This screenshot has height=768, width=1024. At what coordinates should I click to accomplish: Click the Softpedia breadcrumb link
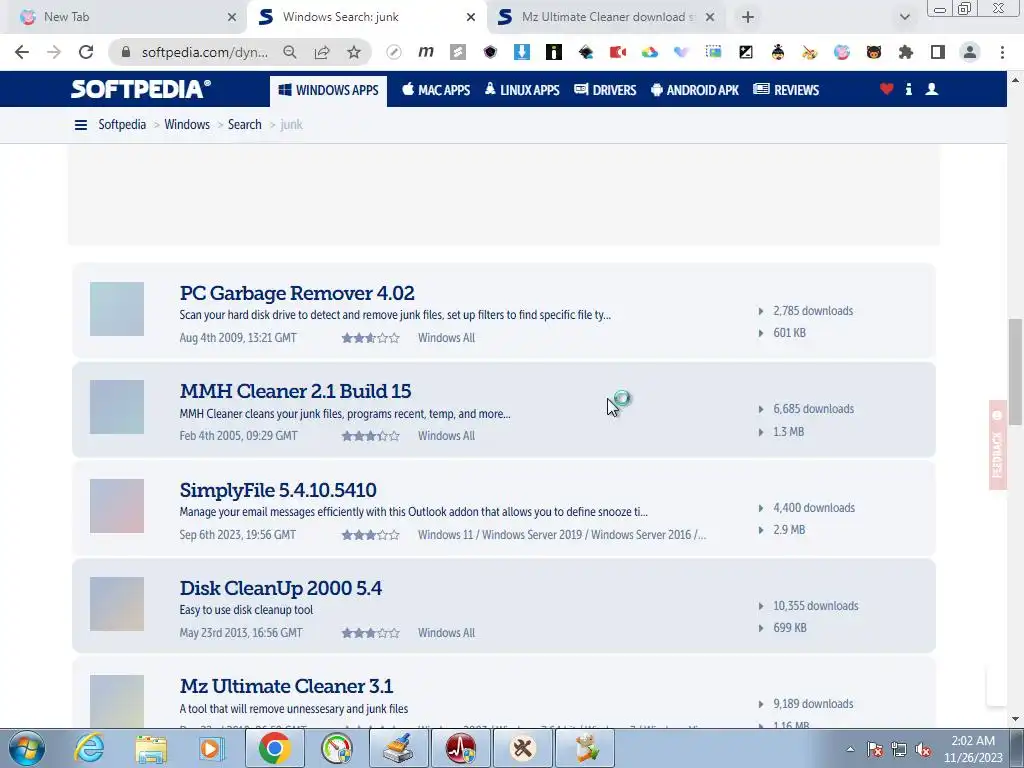pyautogui.click(x=122, y=125)
